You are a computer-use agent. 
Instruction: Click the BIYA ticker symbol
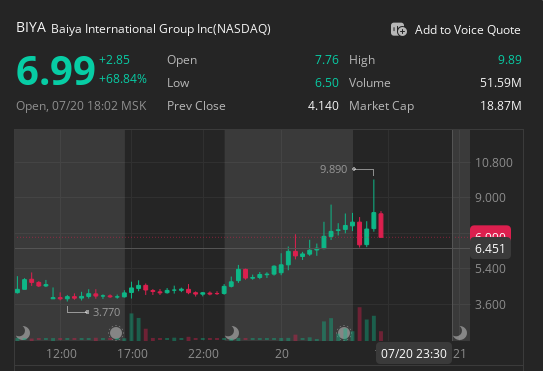(x=31, y=28)
